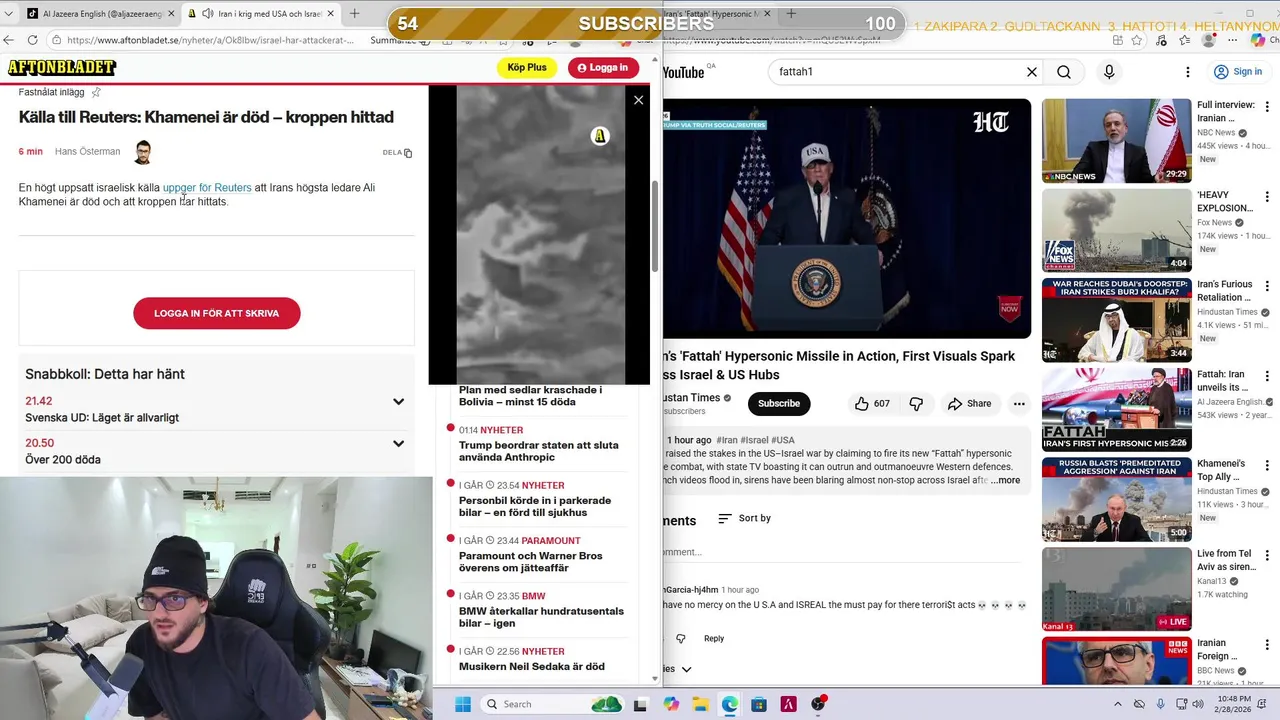Switch to the Al Jazeera English TikTok tab
1280x720 pixels.
click(x=100, y=14)
